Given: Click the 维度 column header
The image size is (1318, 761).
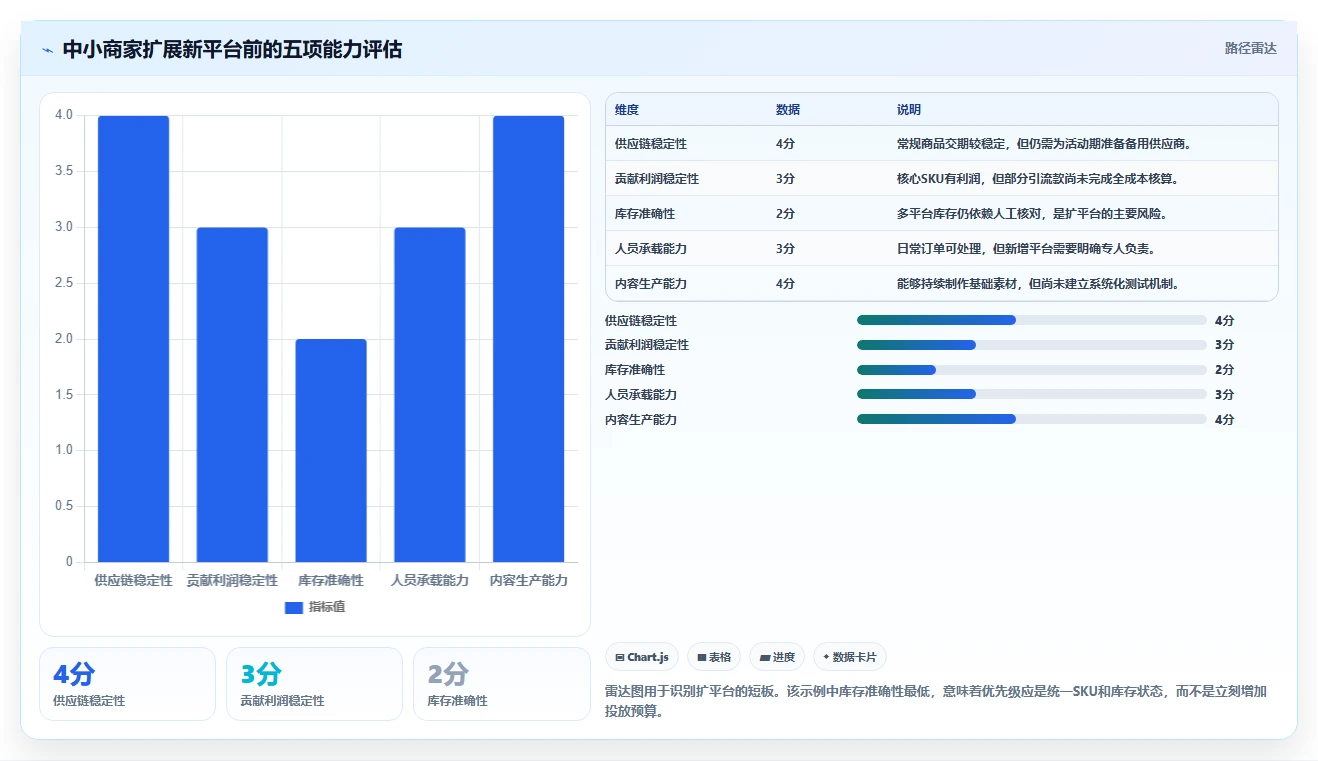Looking at the screenshot, I should click(x=627, y=110).
